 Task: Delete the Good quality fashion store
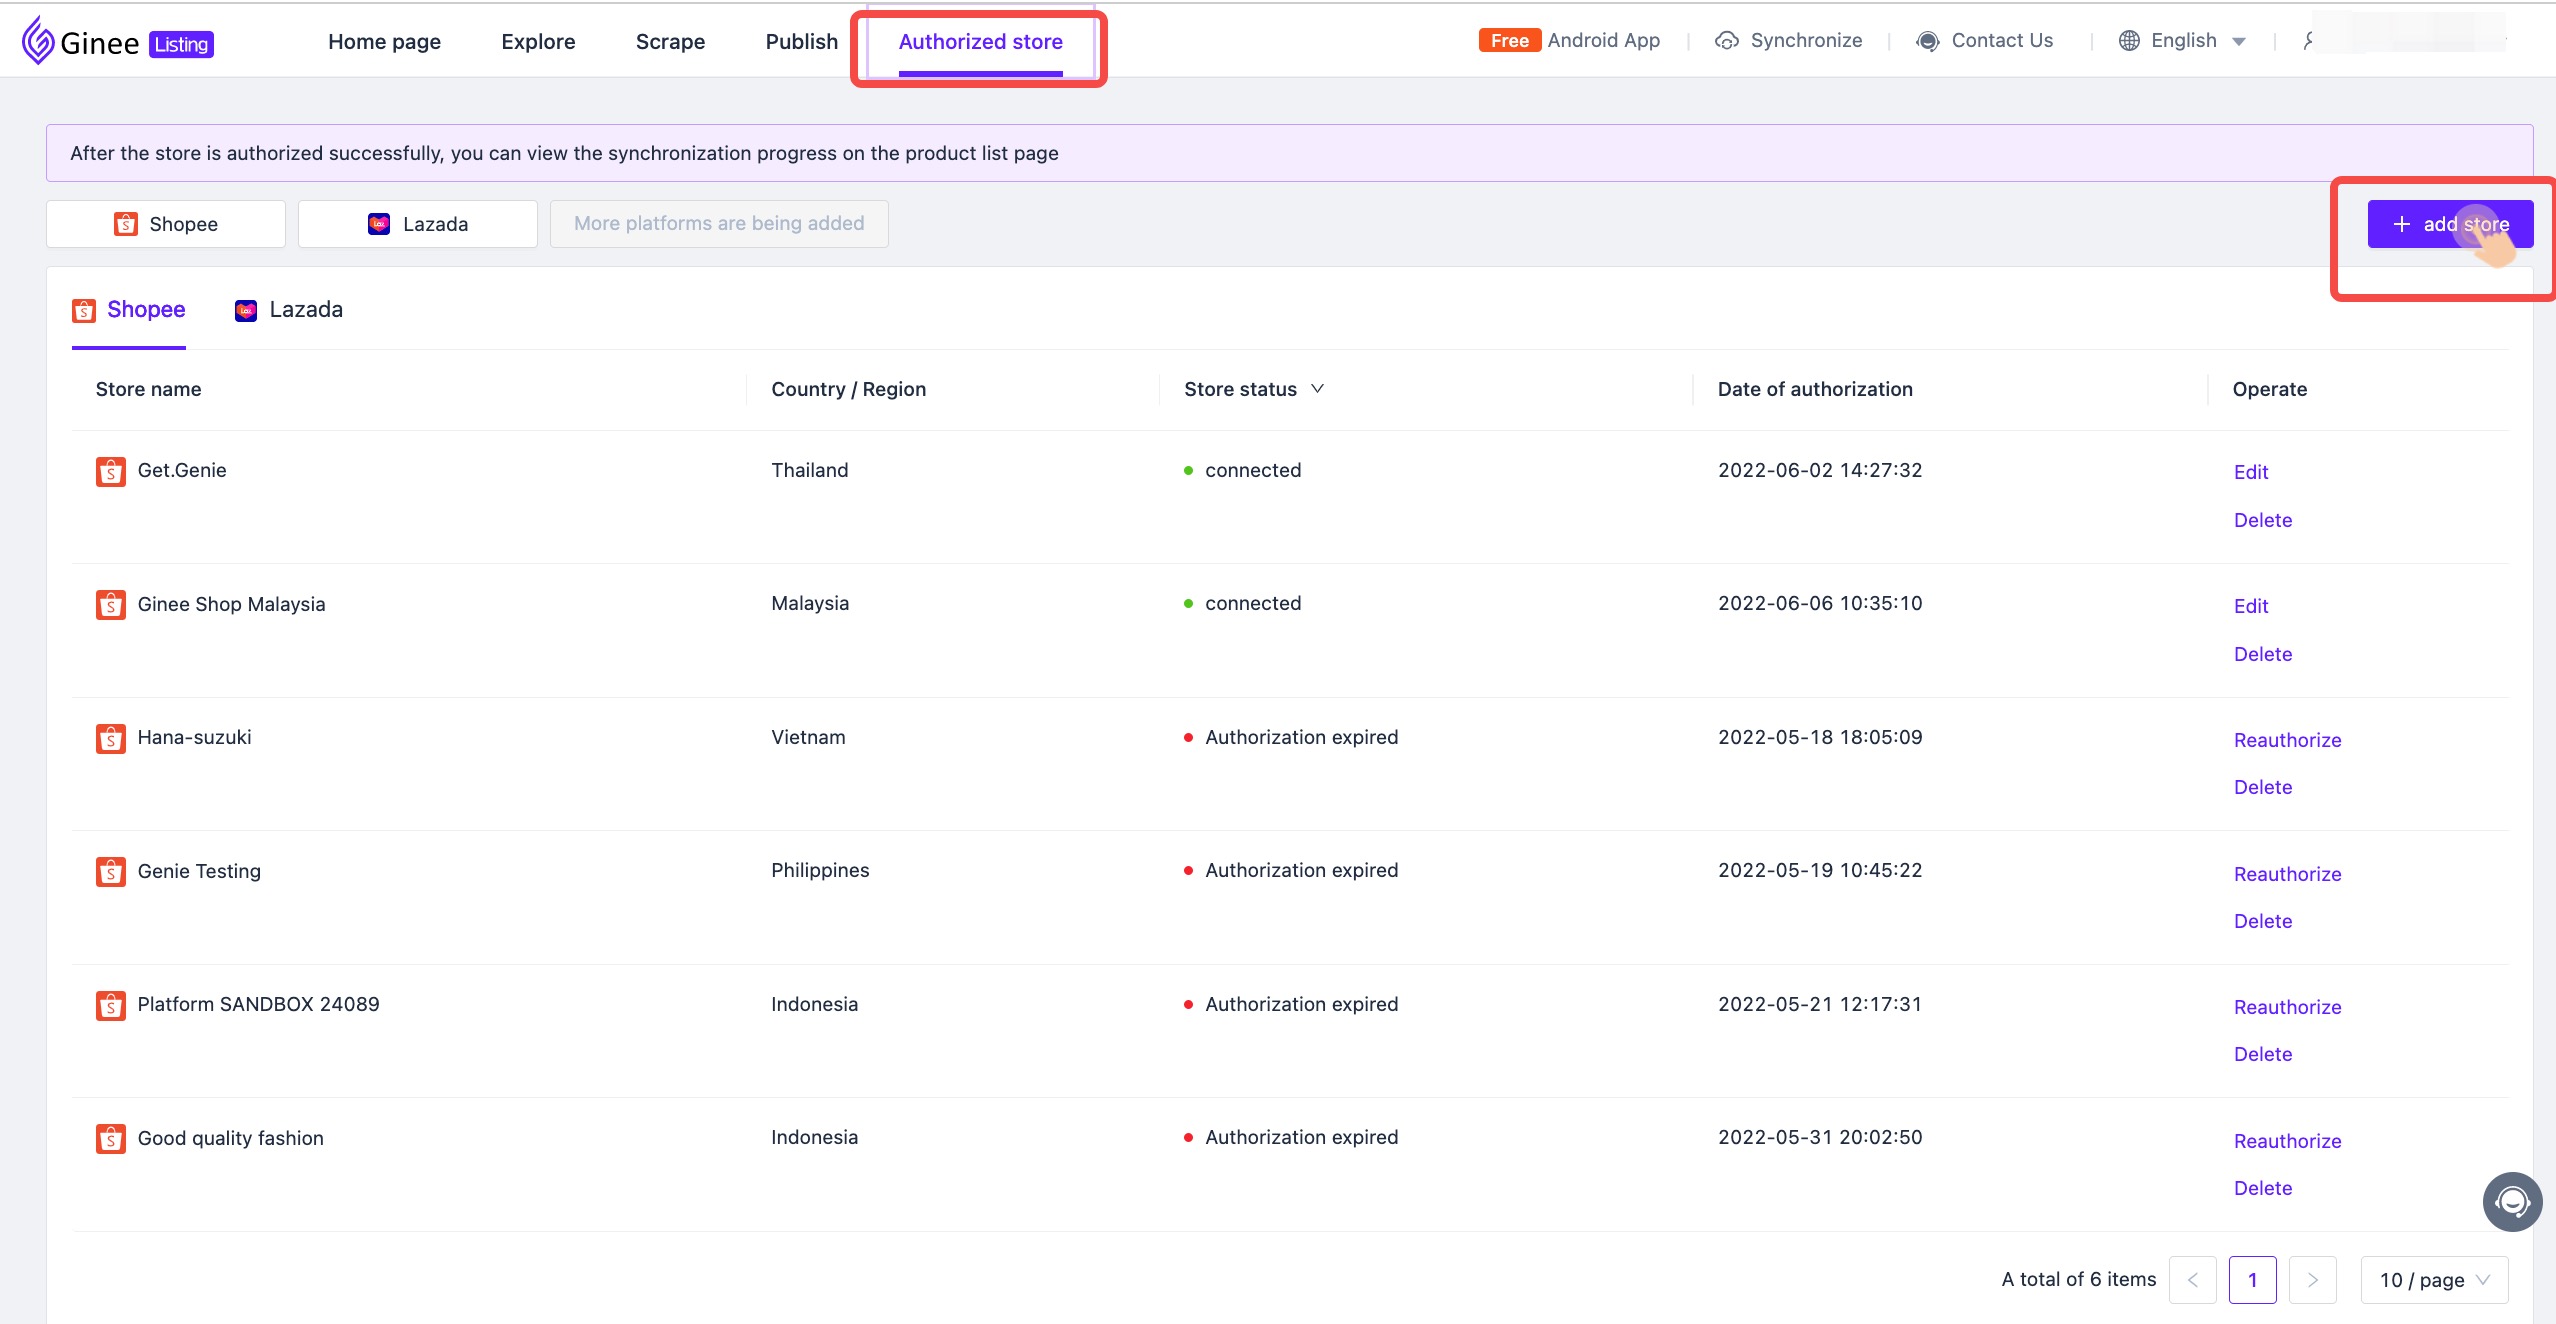click(x=2263, y=1188)
